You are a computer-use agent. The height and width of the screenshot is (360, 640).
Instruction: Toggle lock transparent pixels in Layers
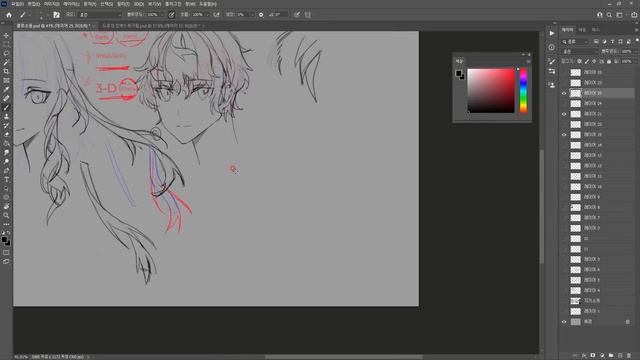tap(579, 61)
